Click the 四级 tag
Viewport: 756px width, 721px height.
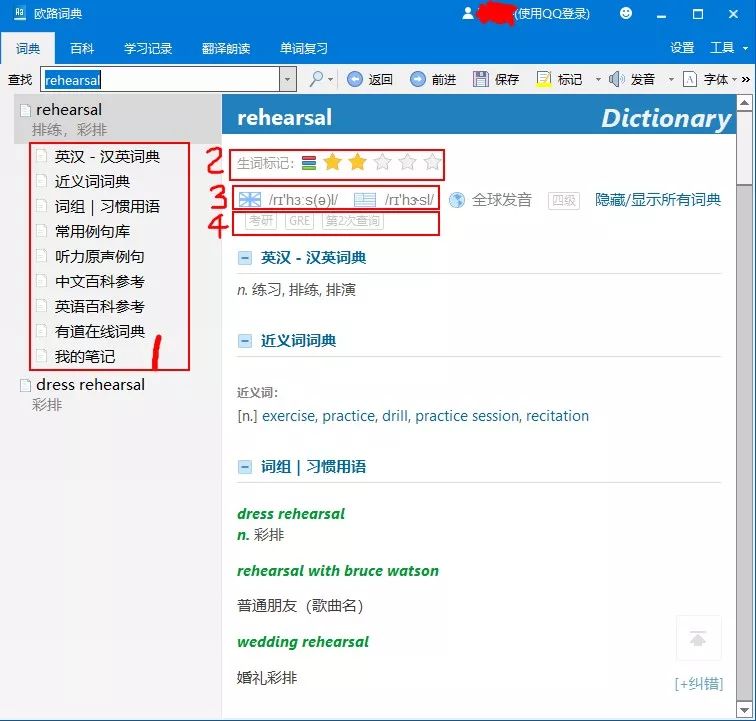pyautogui.click(x=564, y=200)
